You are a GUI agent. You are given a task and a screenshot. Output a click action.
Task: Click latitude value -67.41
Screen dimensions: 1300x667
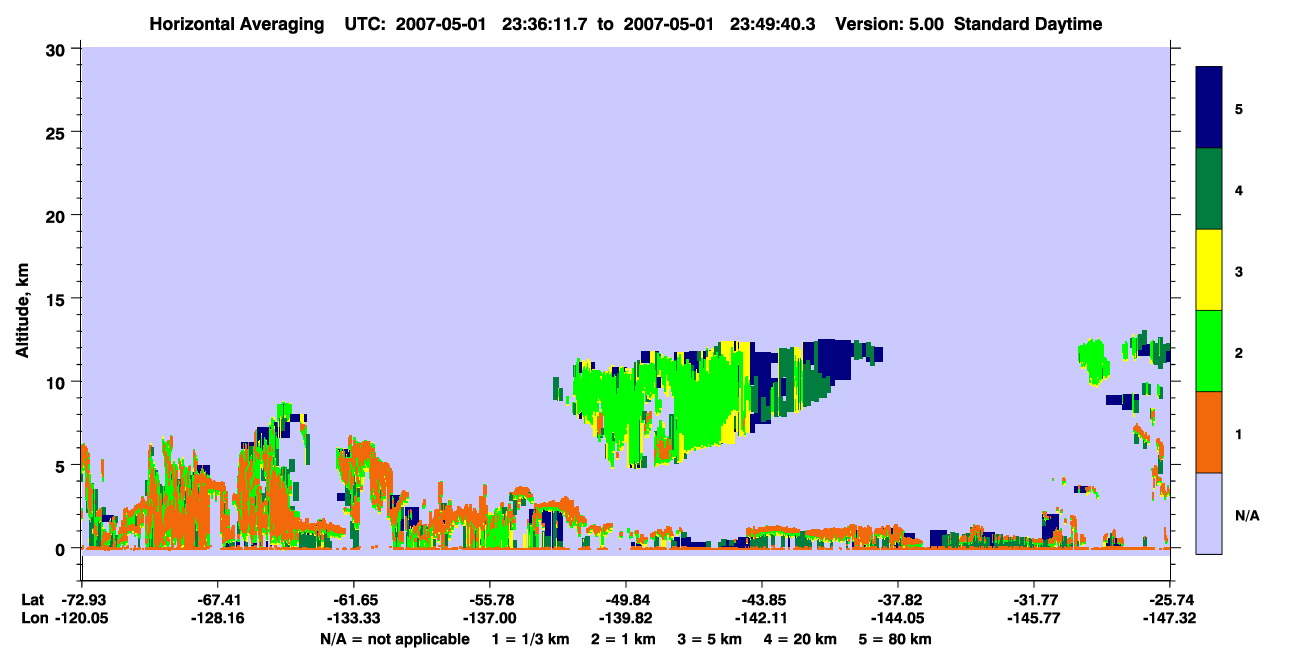(x=217, y=600)
